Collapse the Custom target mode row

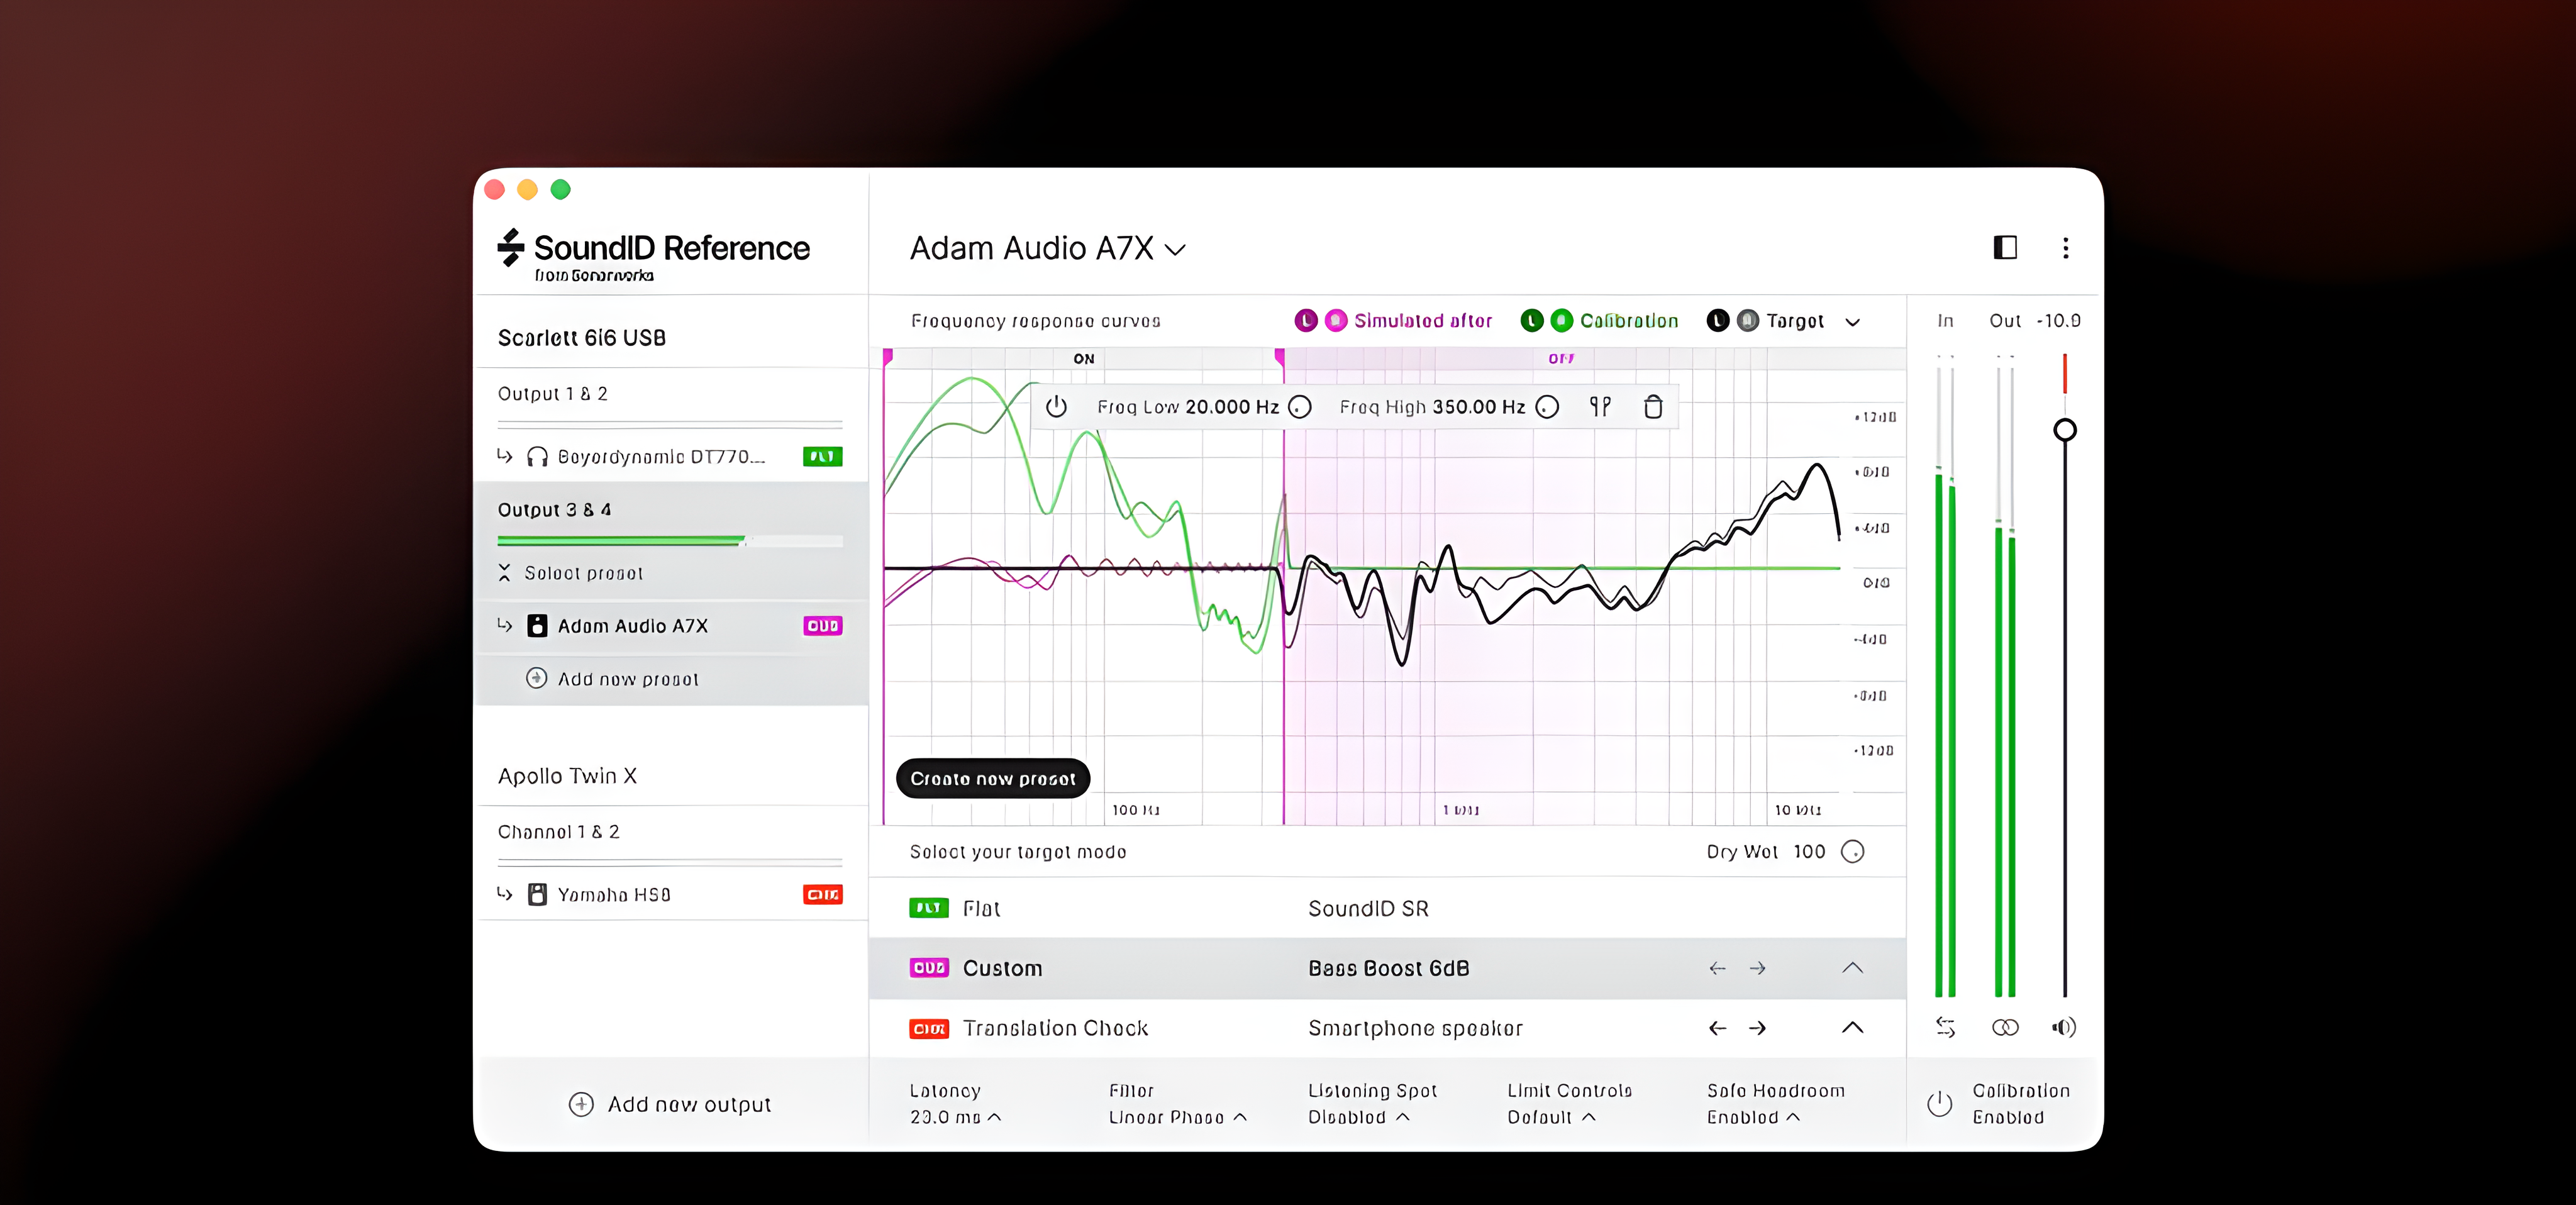click(1852, 967)
